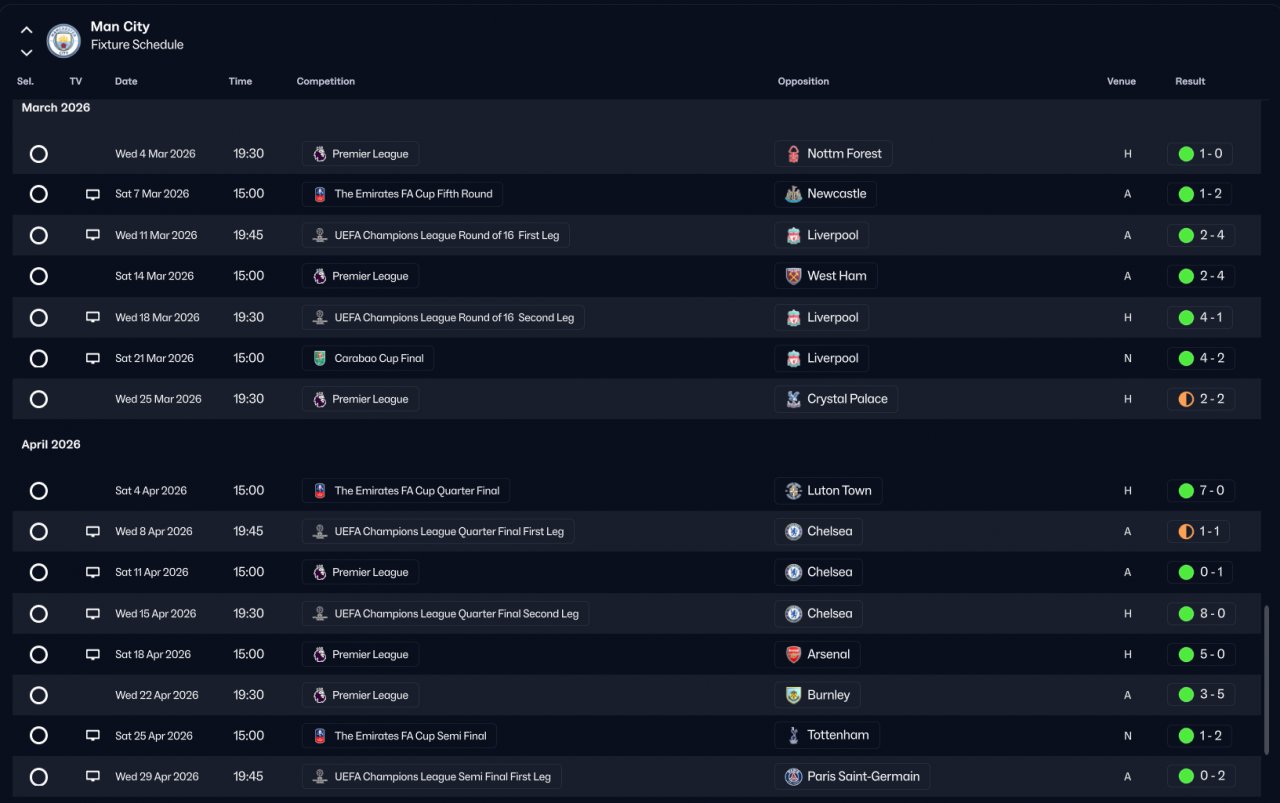The width and height of the screenshot is (1280, 803).
Task: Sort fixtures by Competition column header
Action: tap(326, 81)
